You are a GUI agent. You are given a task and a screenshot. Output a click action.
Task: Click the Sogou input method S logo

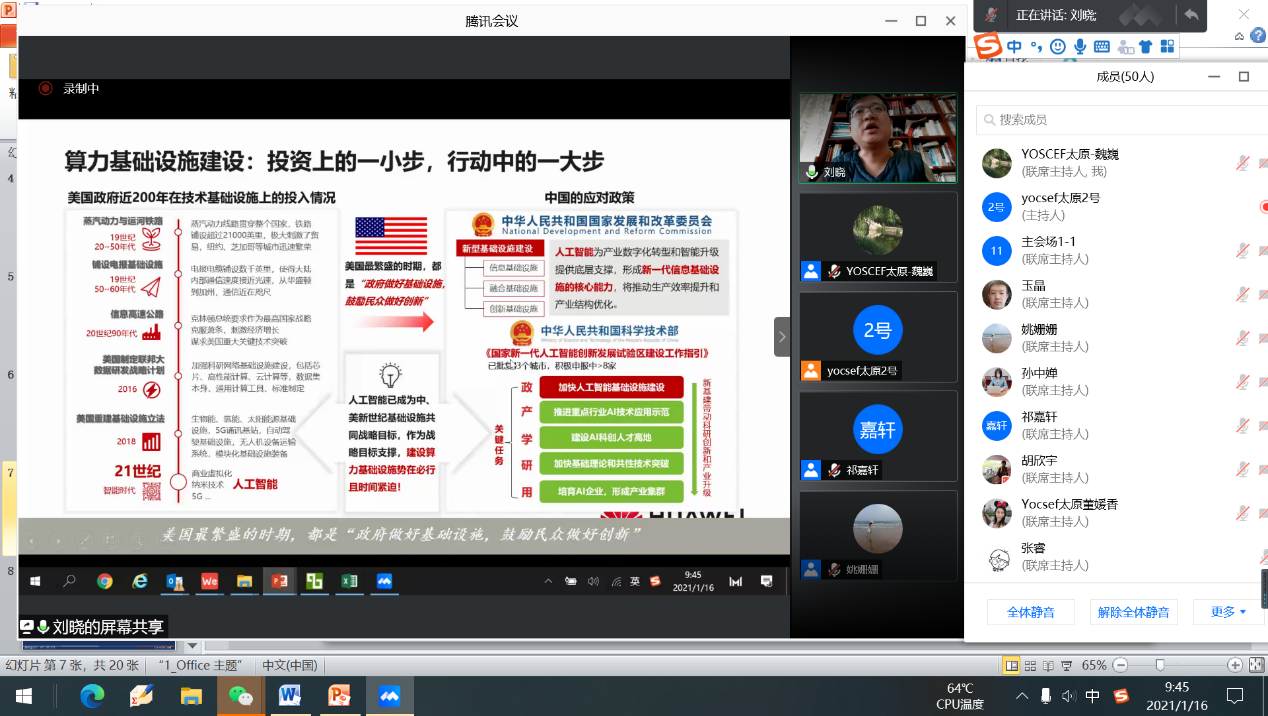tap(988, 46)
